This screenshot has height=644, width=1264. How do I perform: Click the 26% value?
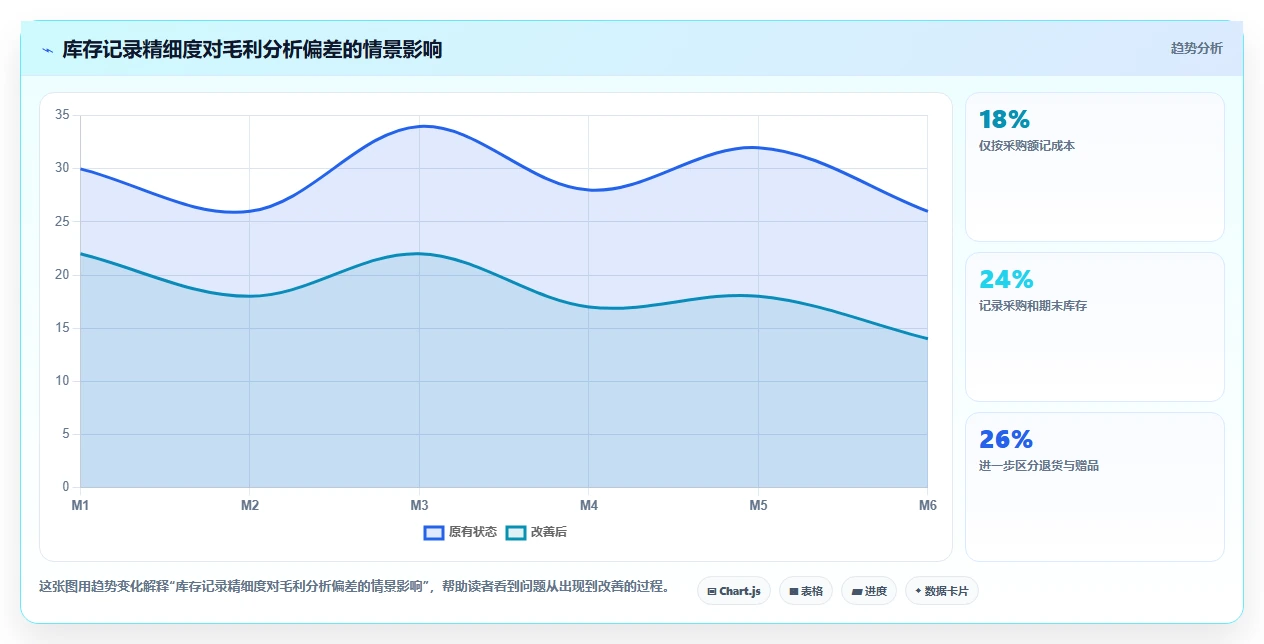[1006, 440]
